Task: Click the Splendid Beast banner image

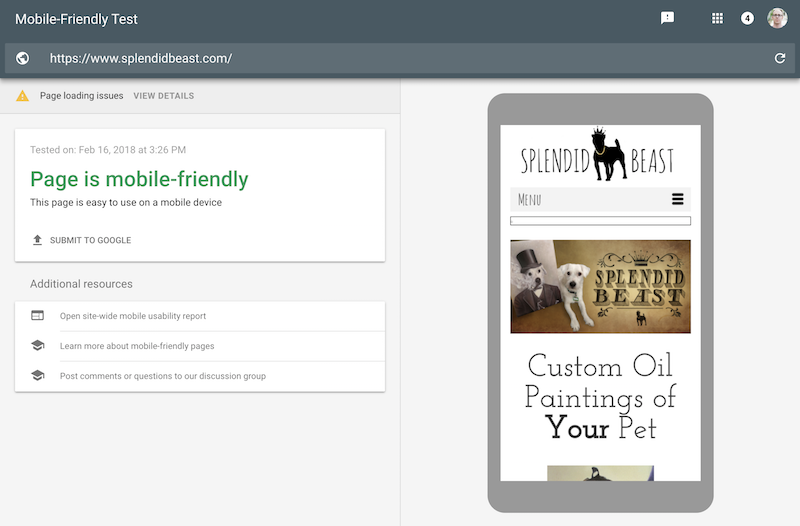Action: 601,287
